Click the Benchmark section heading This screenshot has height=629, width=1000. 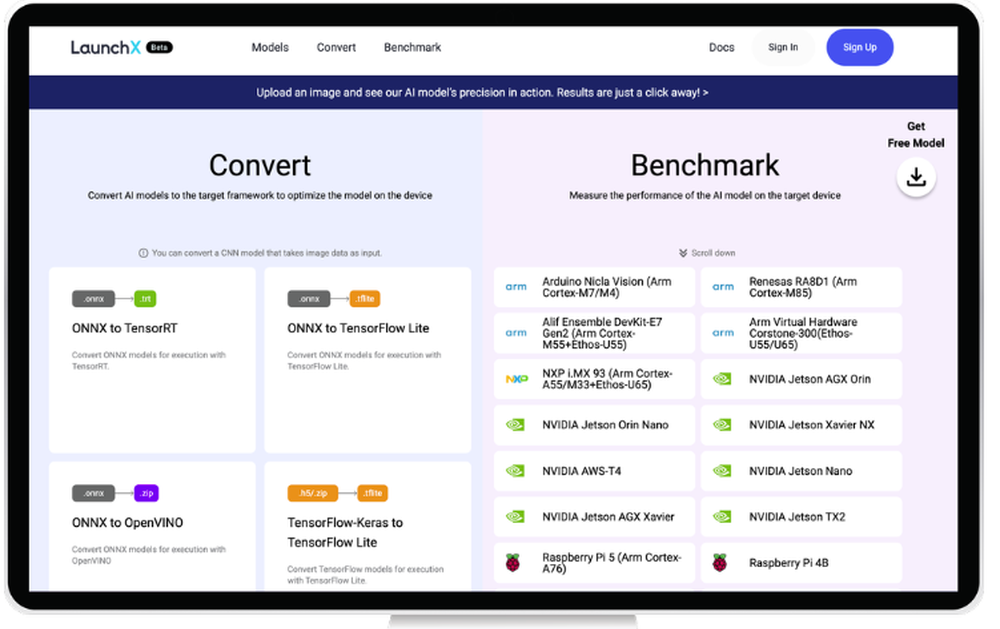pos(705,166)
